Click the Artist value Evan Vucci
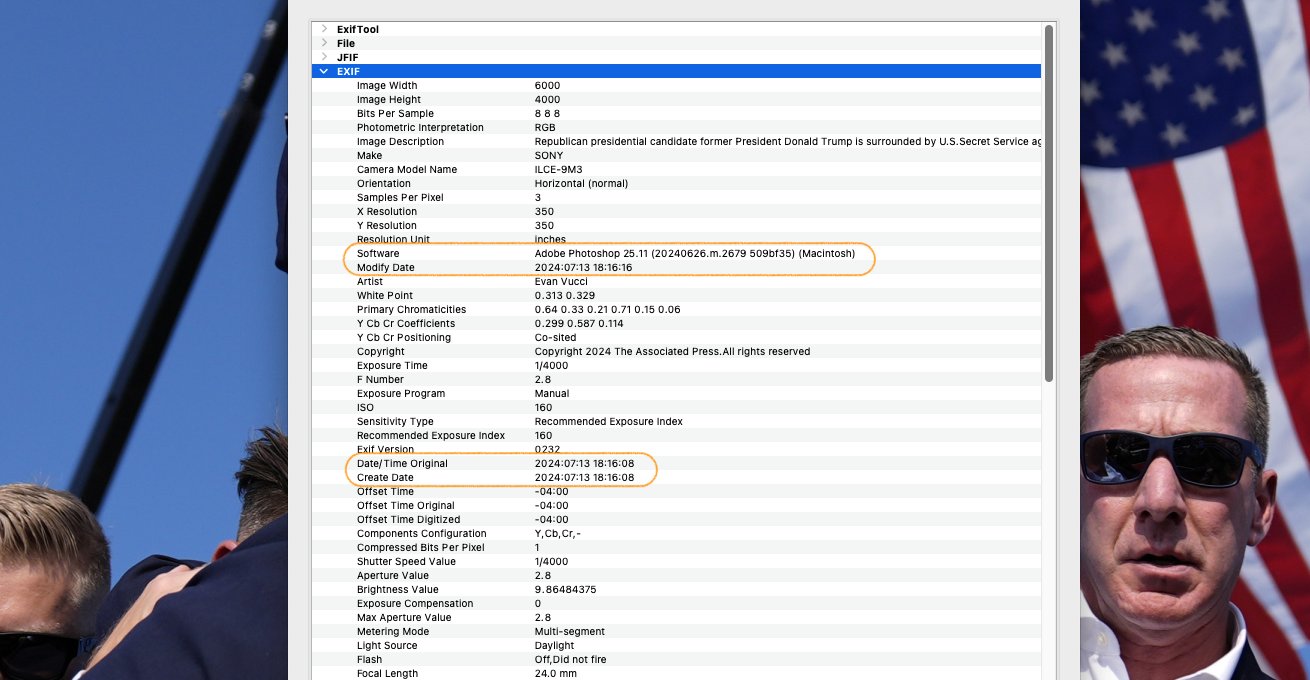This screenshot has width=1310, height=680. 560,281
